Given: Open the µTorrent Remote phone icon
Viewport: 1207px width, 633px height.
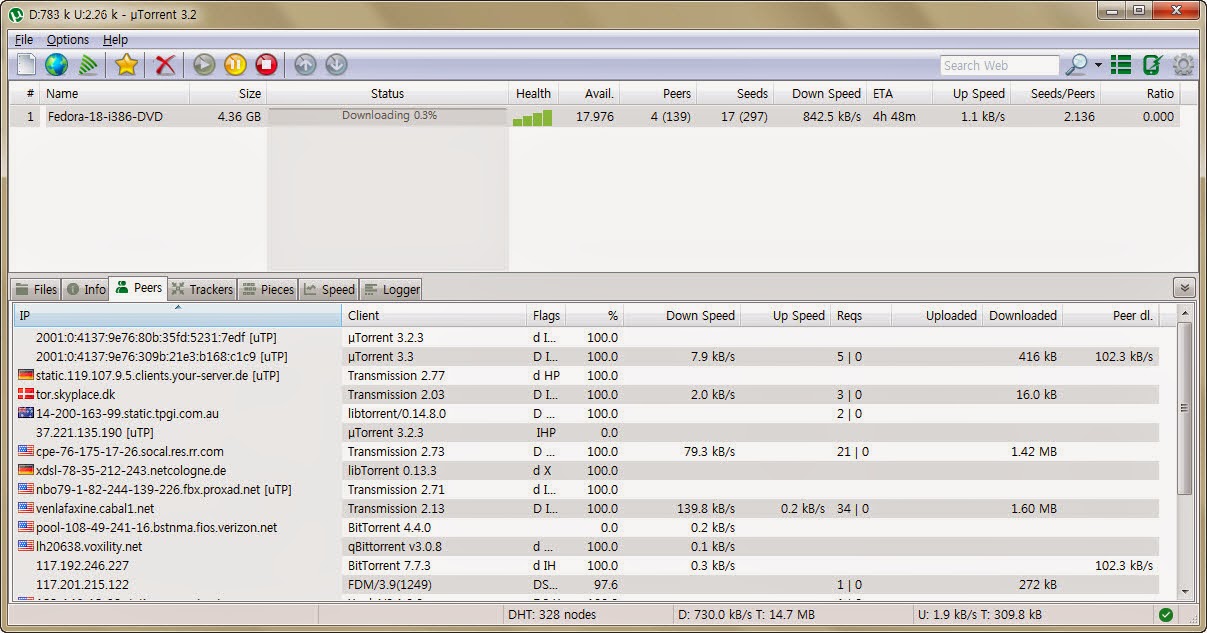Looking at the screenshot, I should [1152, 65].
